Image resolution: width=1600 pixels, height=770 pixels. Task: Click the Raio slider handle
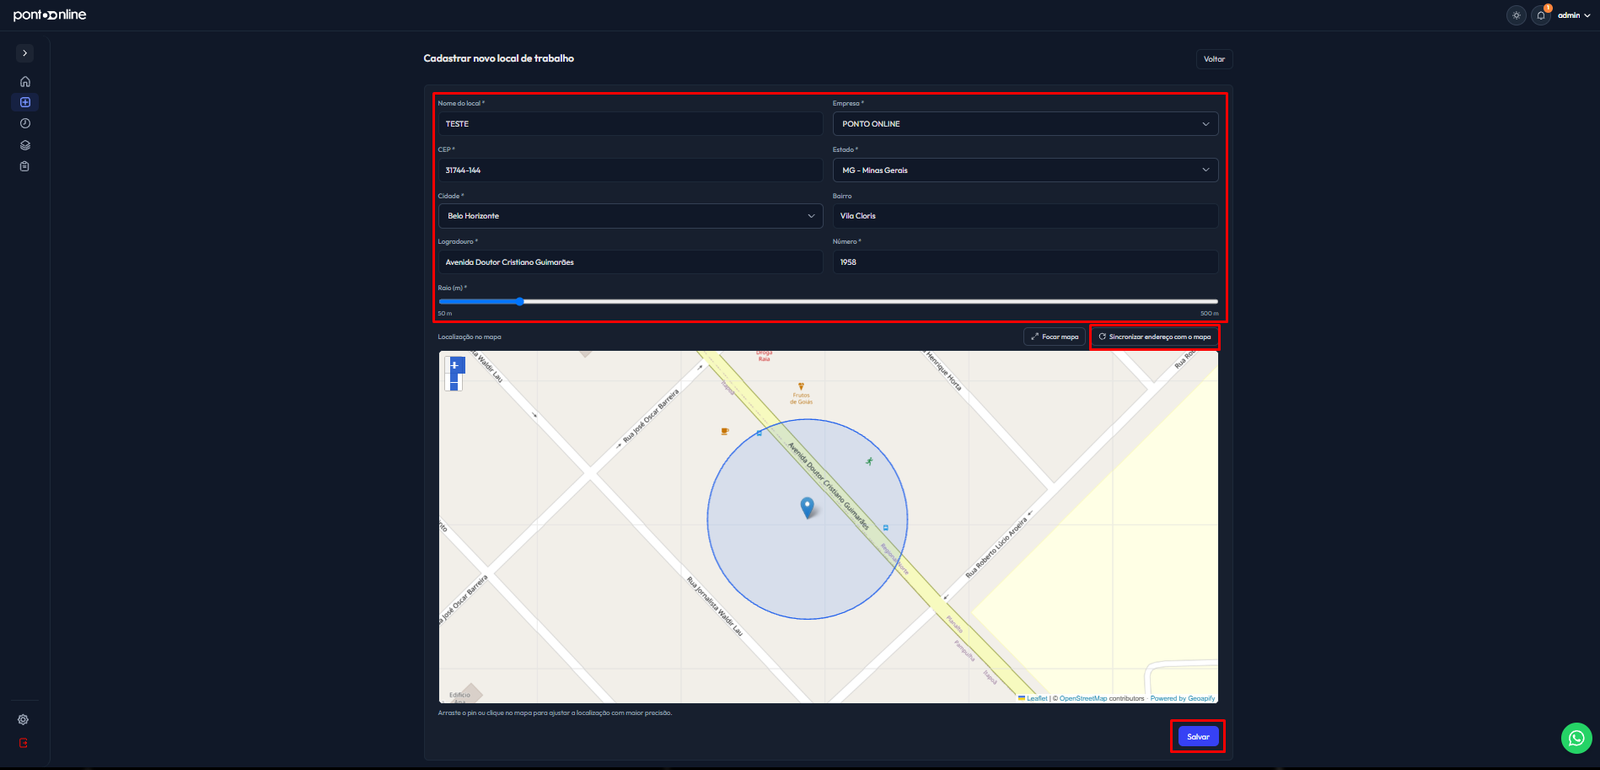(x=520, y=301)
